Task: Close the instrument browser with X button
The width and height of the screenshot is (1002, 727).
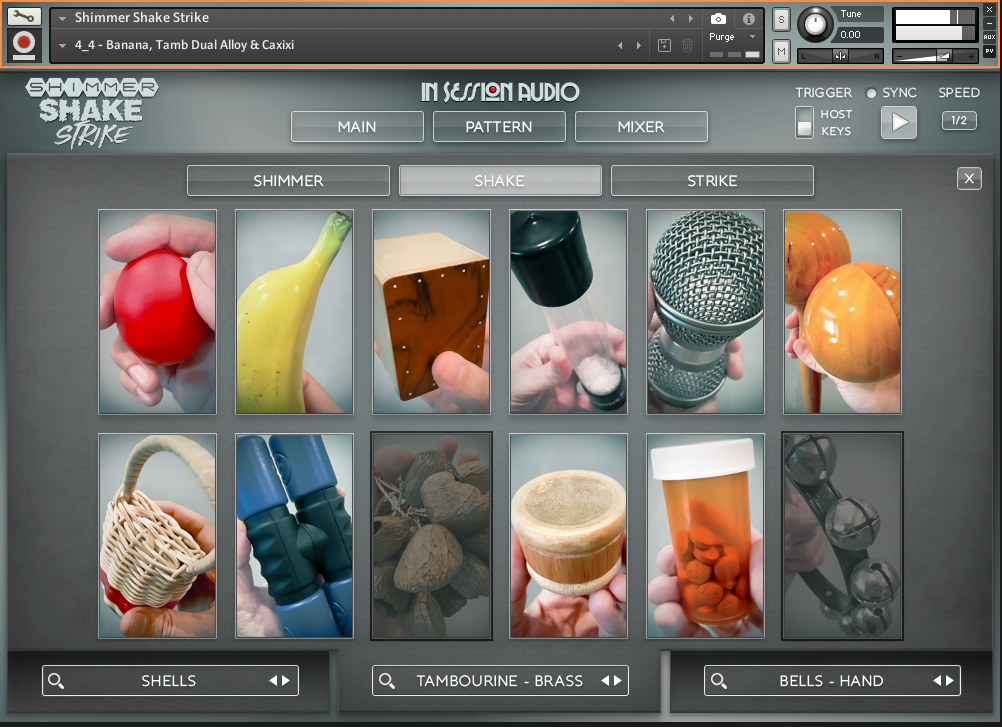Action: (x=969, y=179)
